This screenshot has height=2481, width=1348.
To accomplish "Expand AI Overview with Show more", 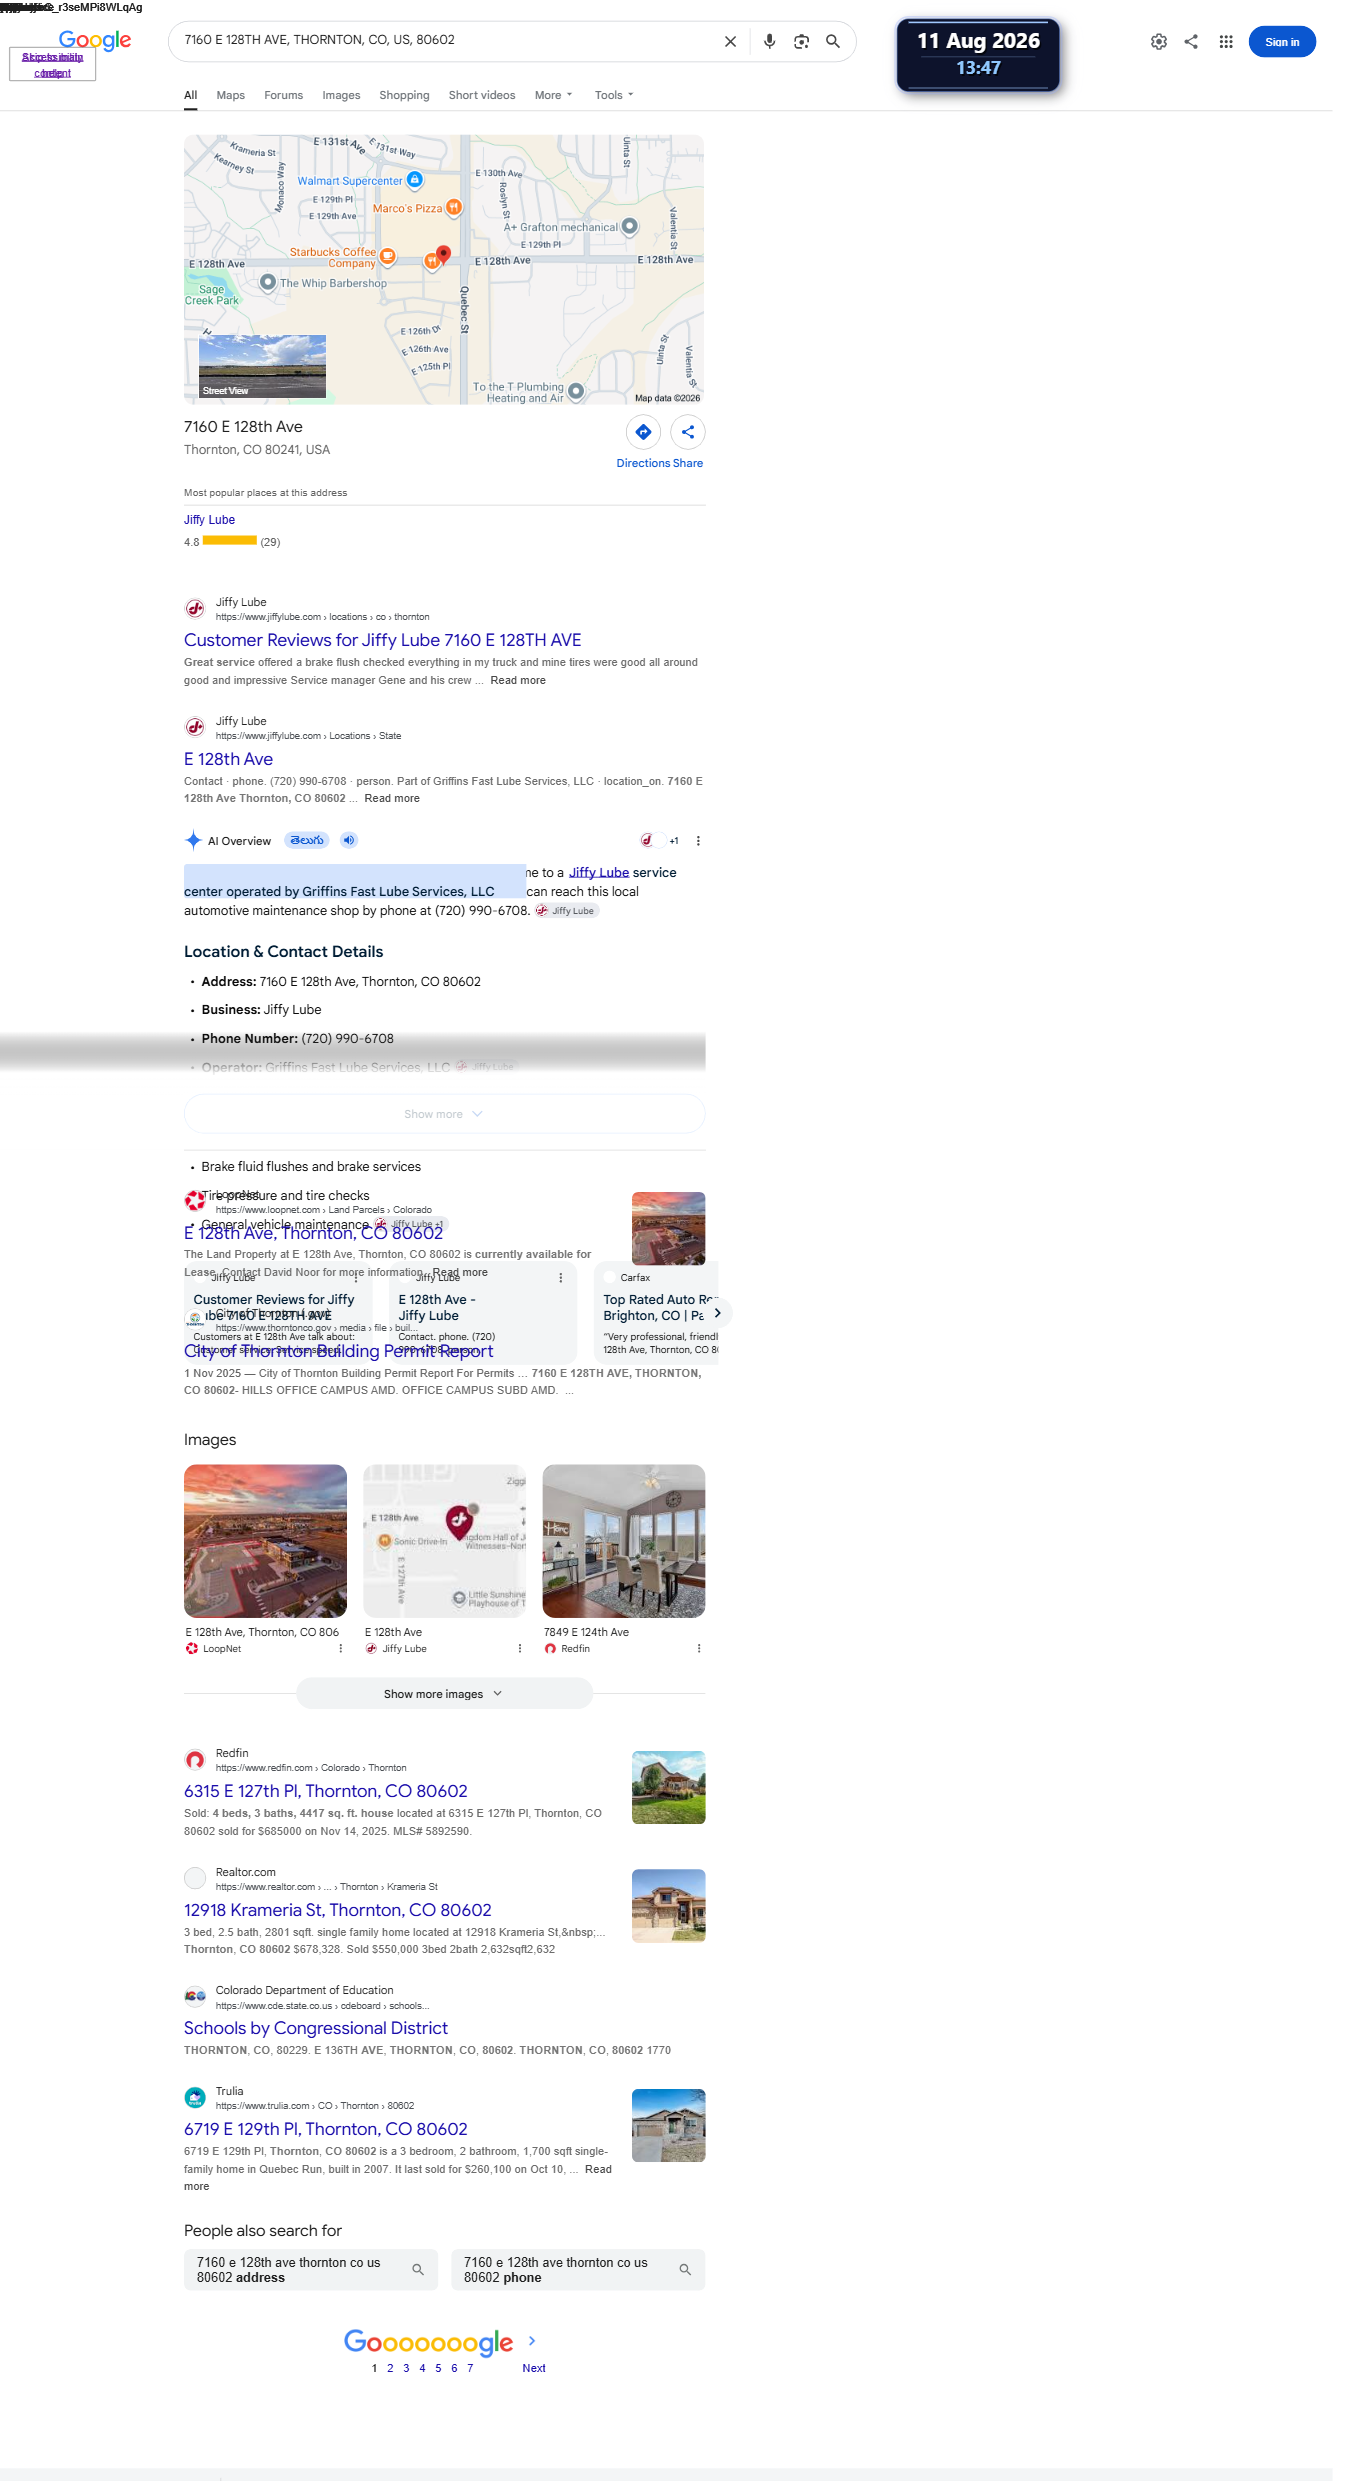I will pyautogui.click(x=444, y=1114).
